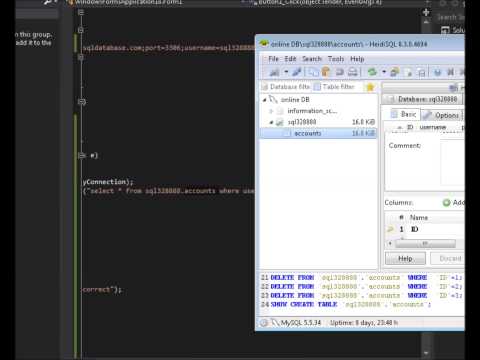
Task: Select the ID column row
Action: [x=425, y=229]
